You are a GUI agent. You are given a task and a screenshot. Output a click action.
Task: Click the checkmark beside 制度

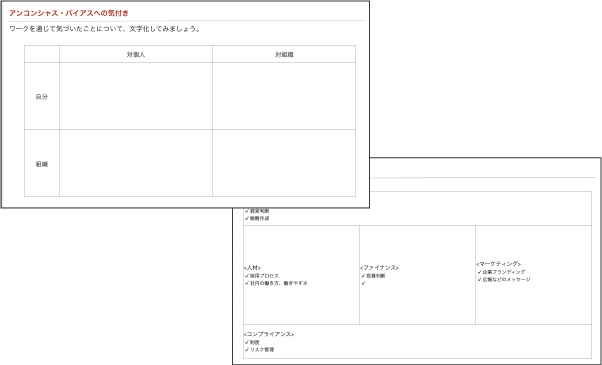(x=247, y=342)
